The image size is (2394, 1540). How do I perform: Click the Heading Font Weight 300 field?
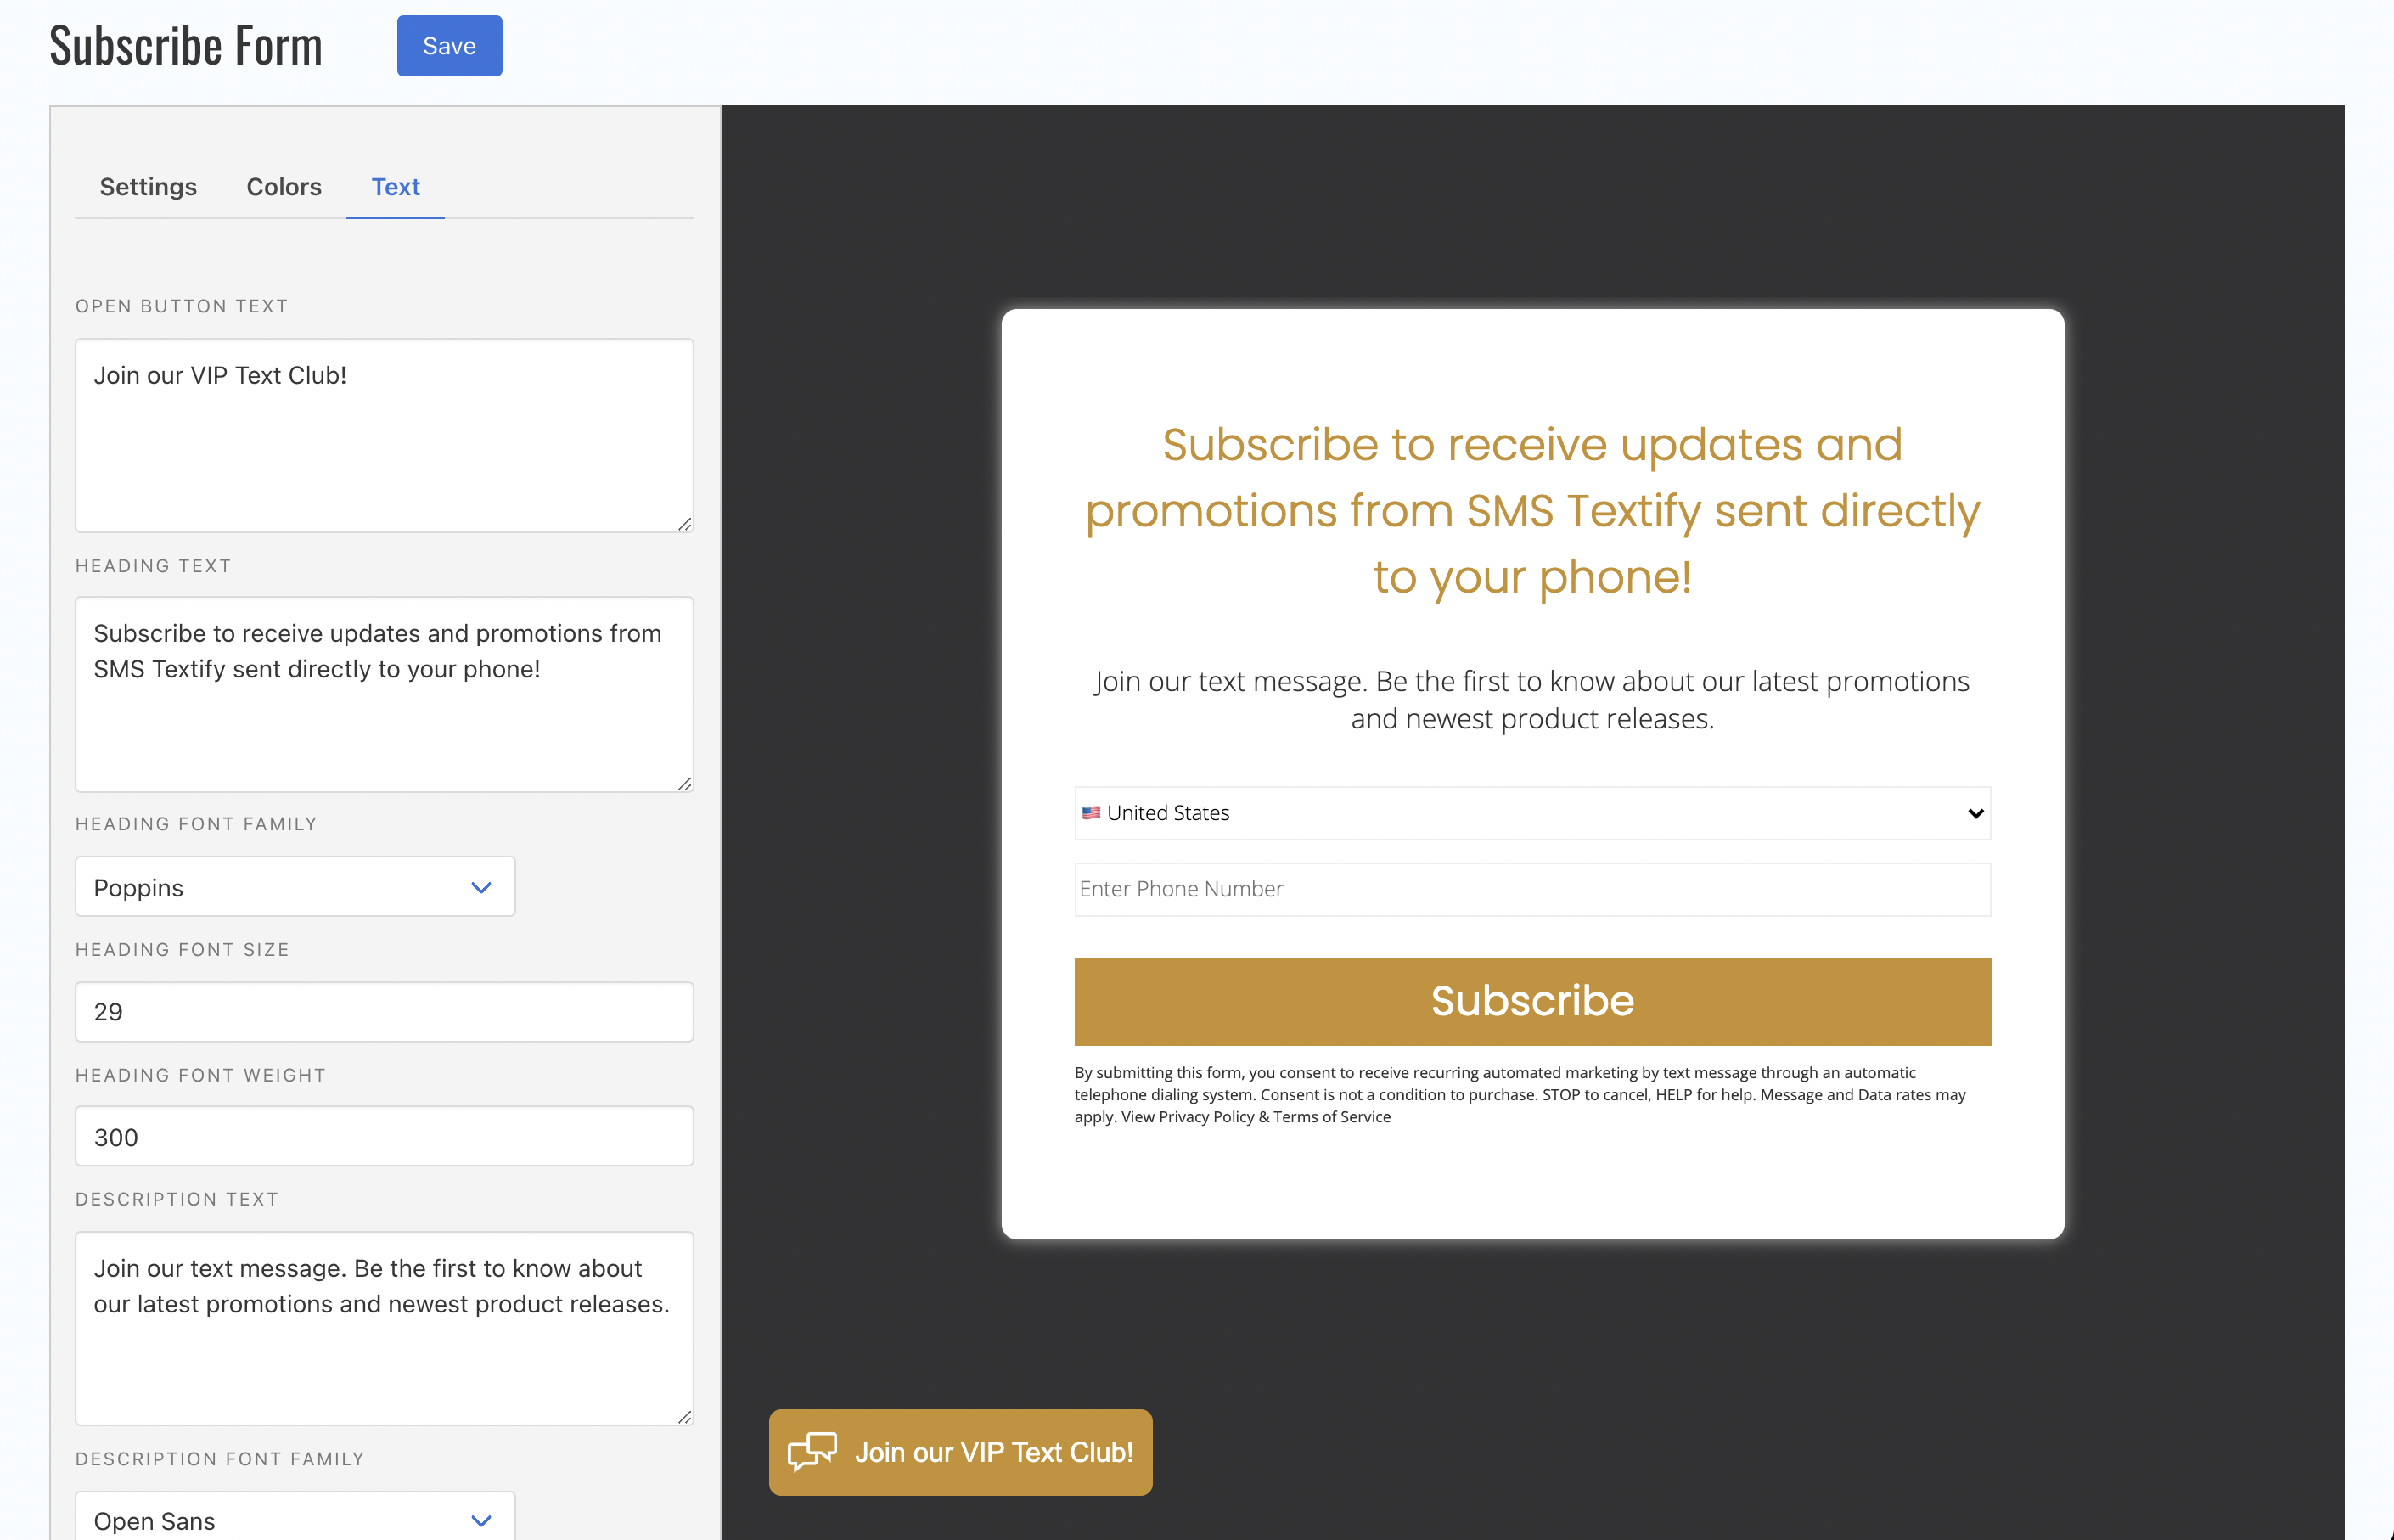pyautogui.click(x=384, y=1137)
